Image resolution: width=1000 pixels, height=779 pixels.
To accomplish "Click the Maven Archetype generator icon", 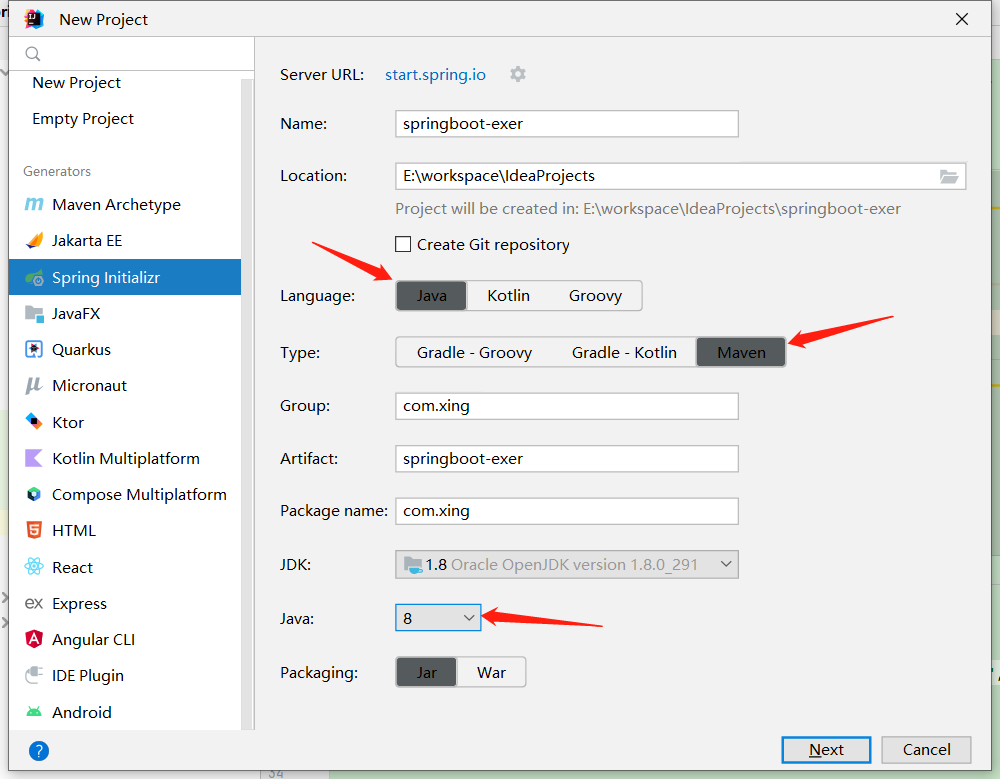I will (34, 204).
